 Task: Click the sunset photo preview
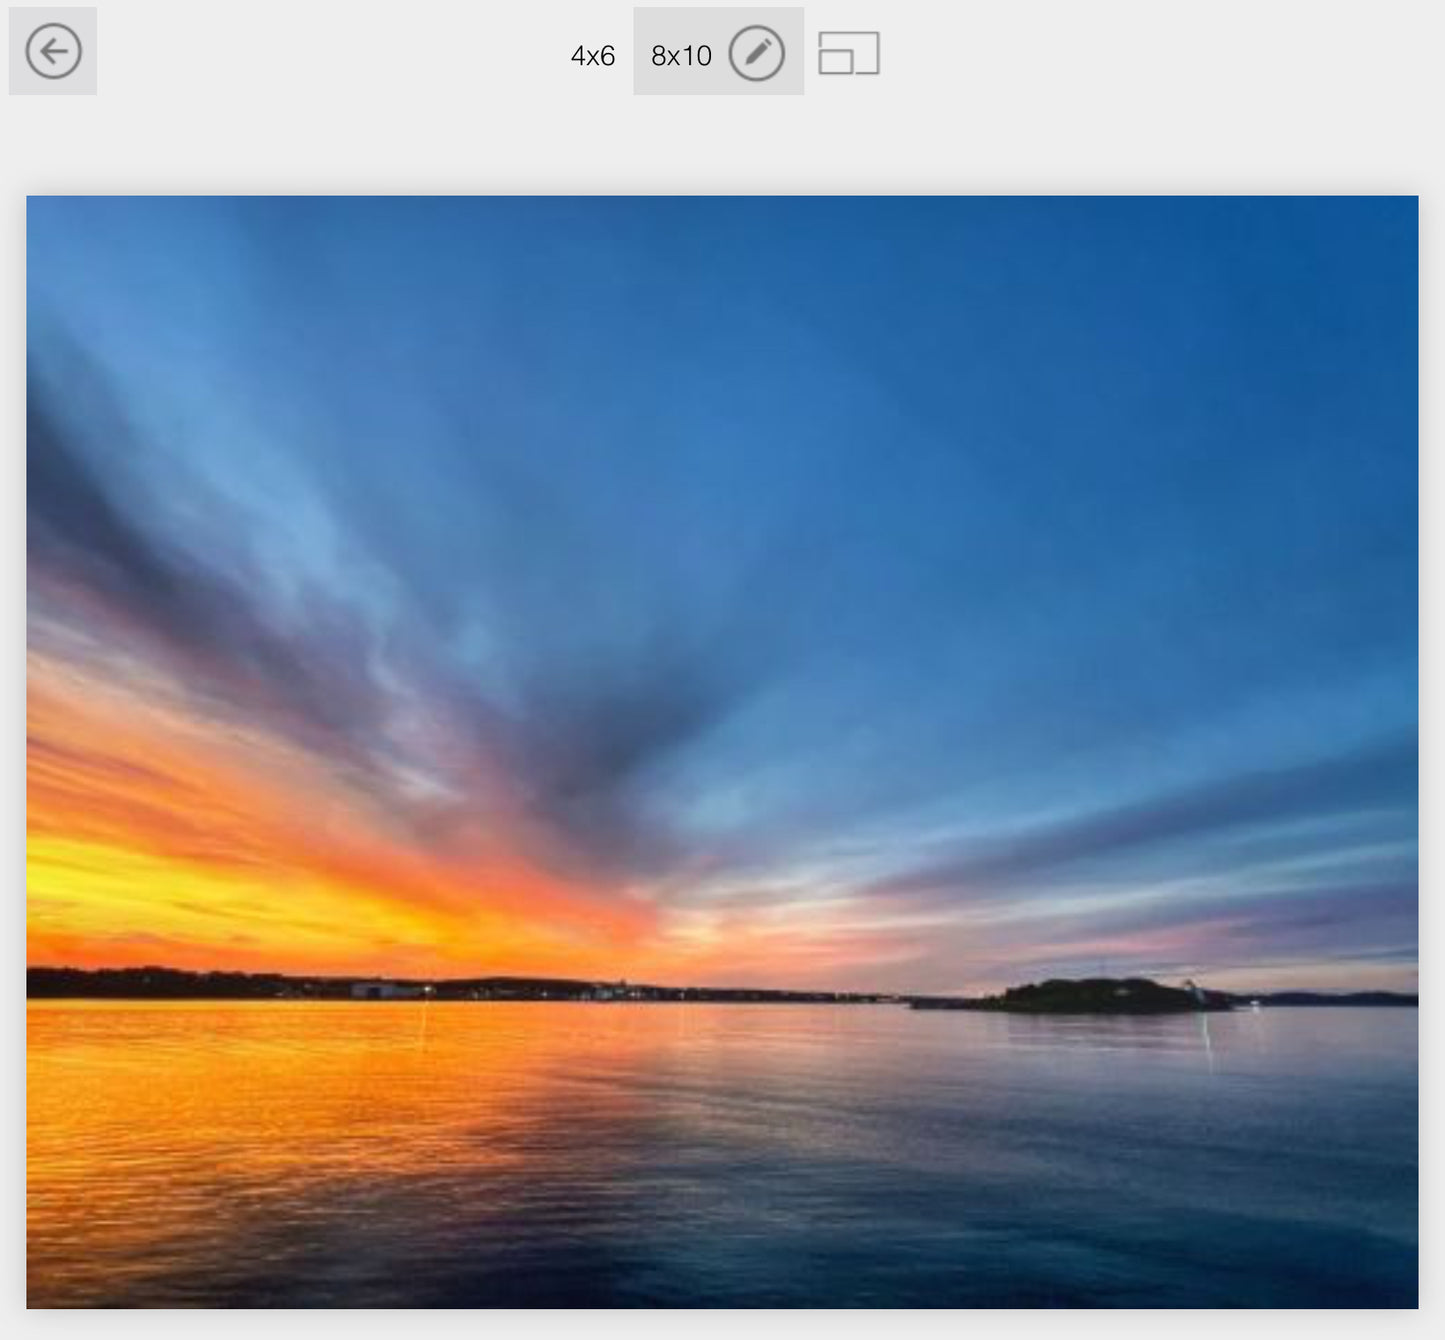coord(722,752)
